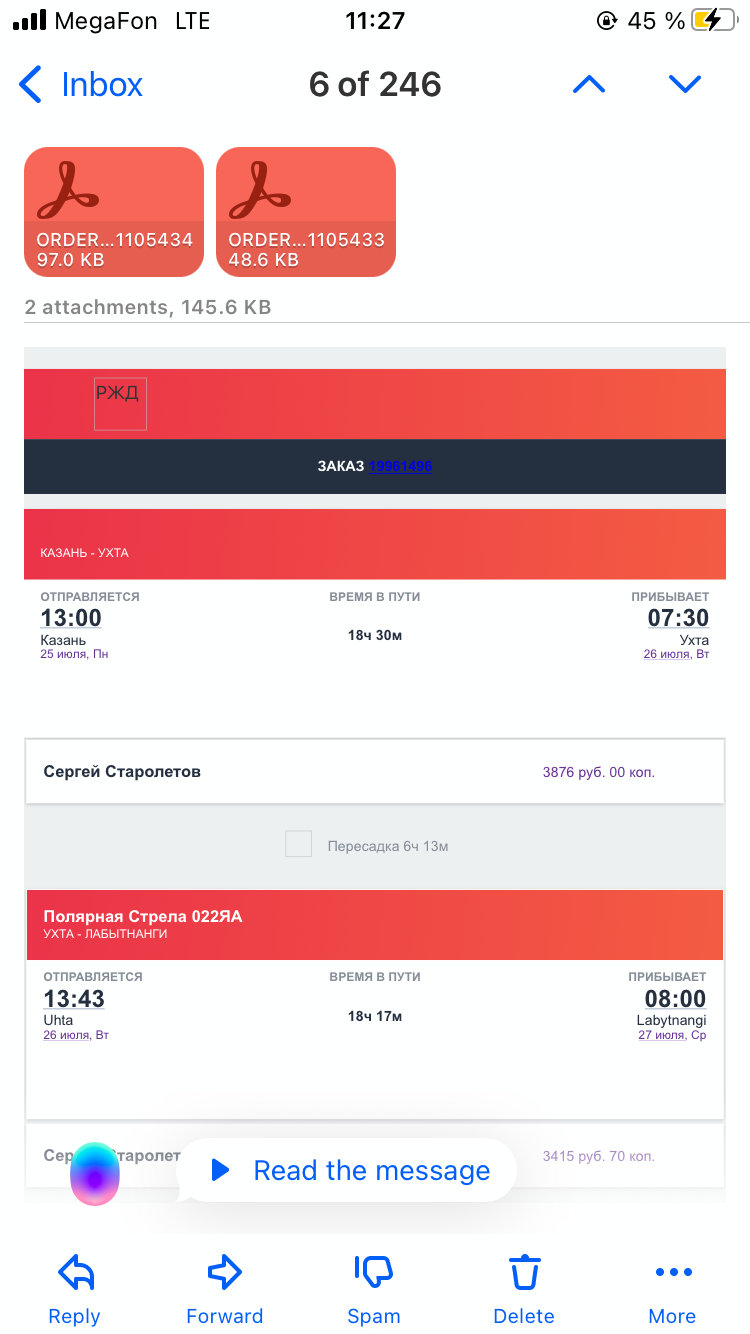
Task: Tap the Read the message button
Action: [347, 1170]
